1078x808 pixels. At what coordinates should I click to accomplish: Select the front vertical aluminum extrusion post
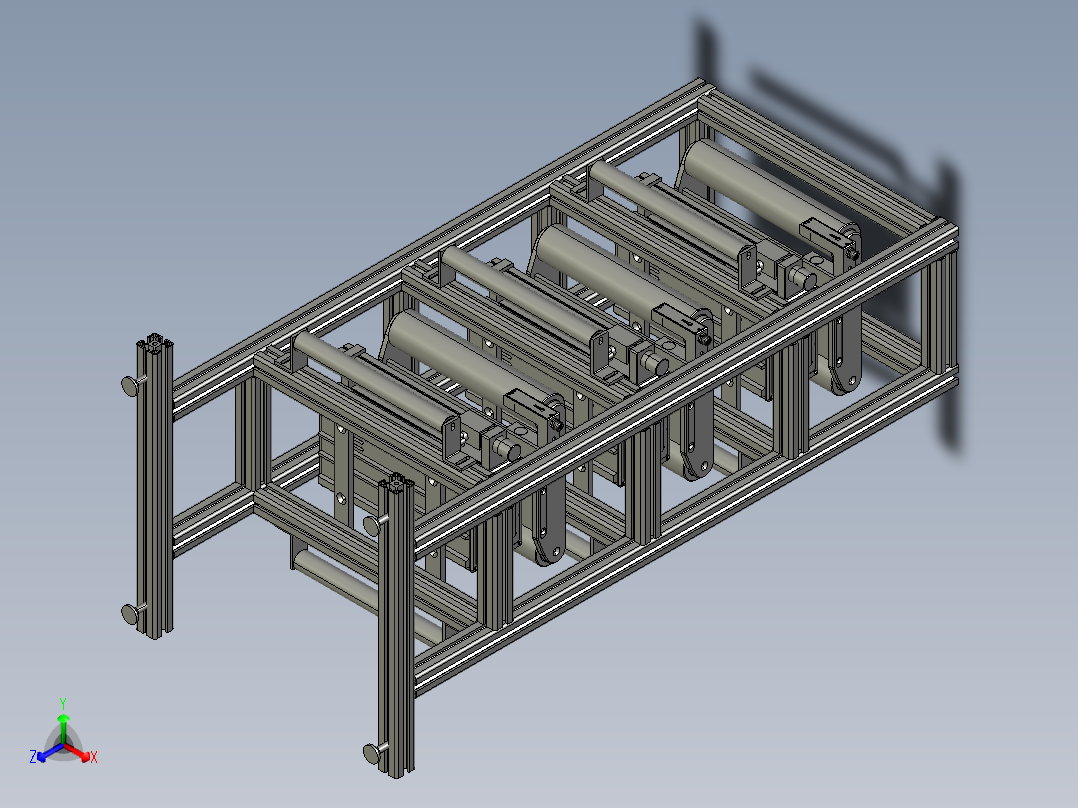point(396,625)
